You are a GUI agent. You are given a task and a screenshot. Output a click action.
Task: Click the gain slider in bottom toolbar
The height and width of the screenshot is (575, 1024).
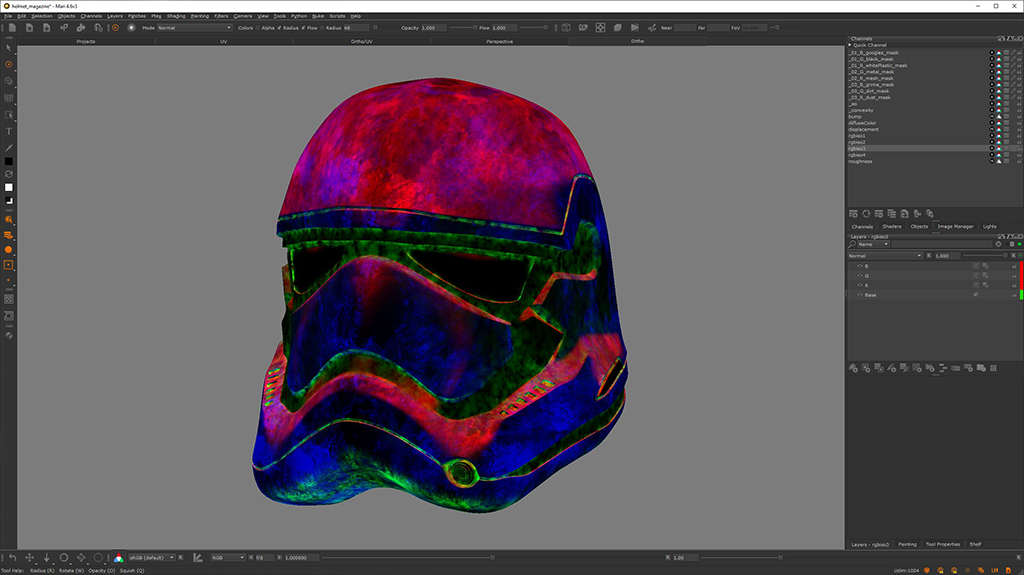click(x=408, y=557)
